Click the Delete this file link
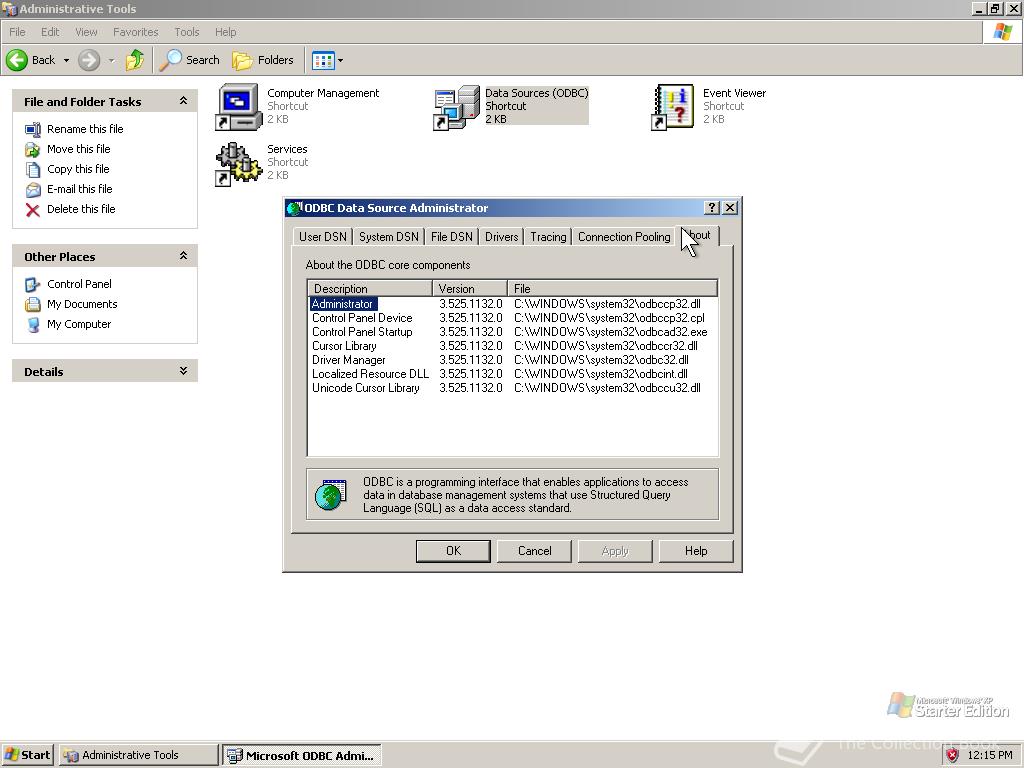 (x=81, y=210)
